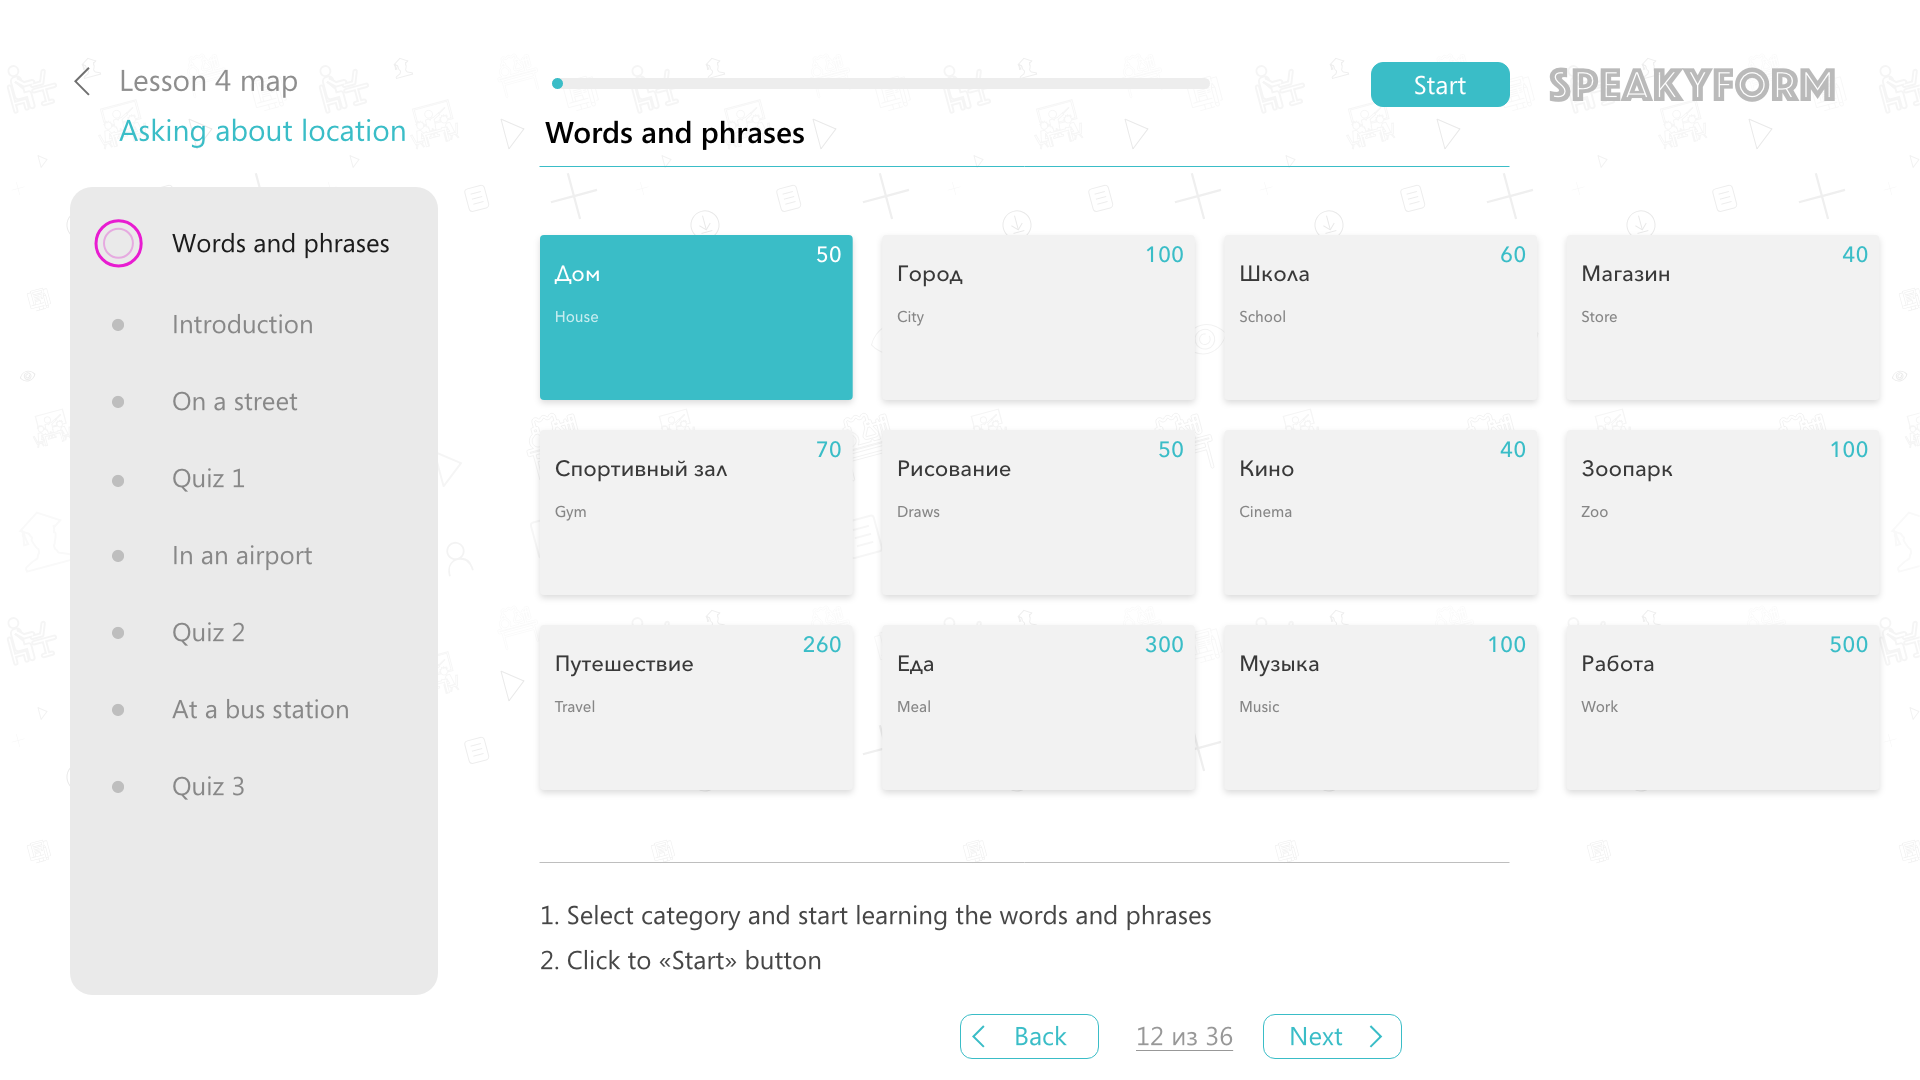Select the Quiz 1 step bullet
This screenshot has height=1080, width=1920.
tap(118, 481)
